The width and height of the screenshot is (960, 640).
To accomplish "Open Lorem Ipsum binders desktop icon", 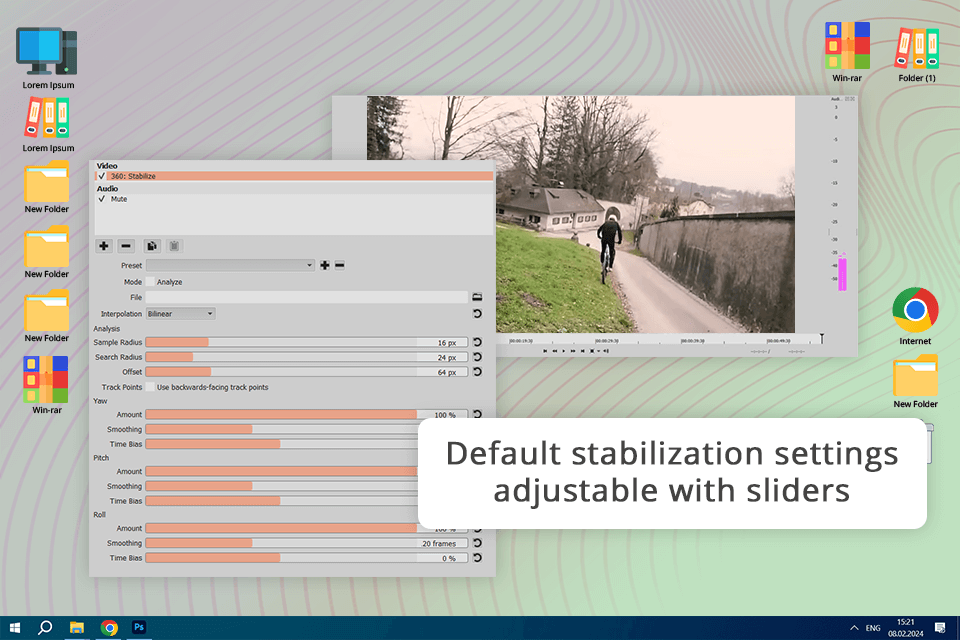I will (x=48, y=126).
